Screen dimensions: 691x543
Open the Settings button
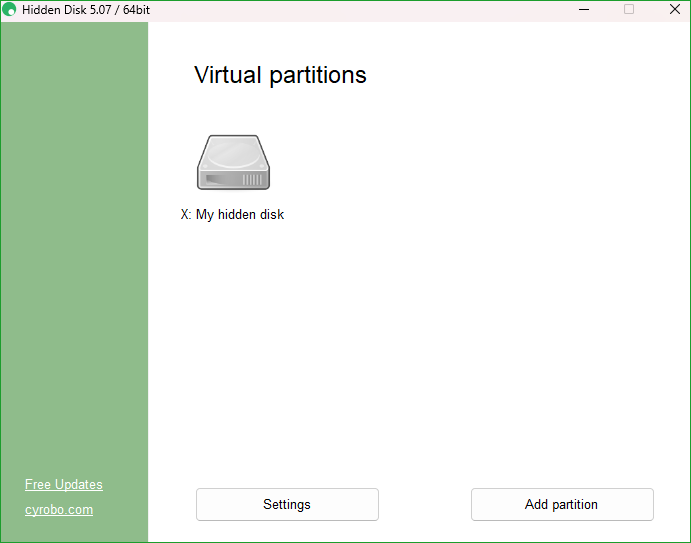(x=287, y=504)
